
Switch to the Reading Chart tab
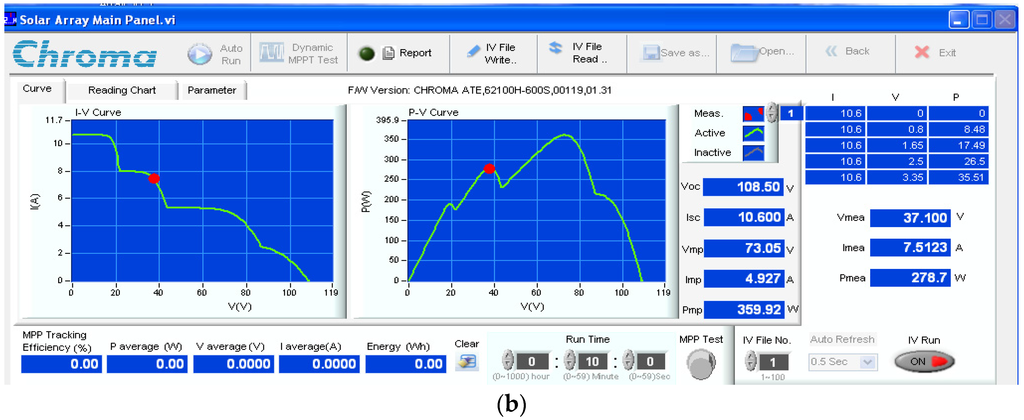coord(123,90)
